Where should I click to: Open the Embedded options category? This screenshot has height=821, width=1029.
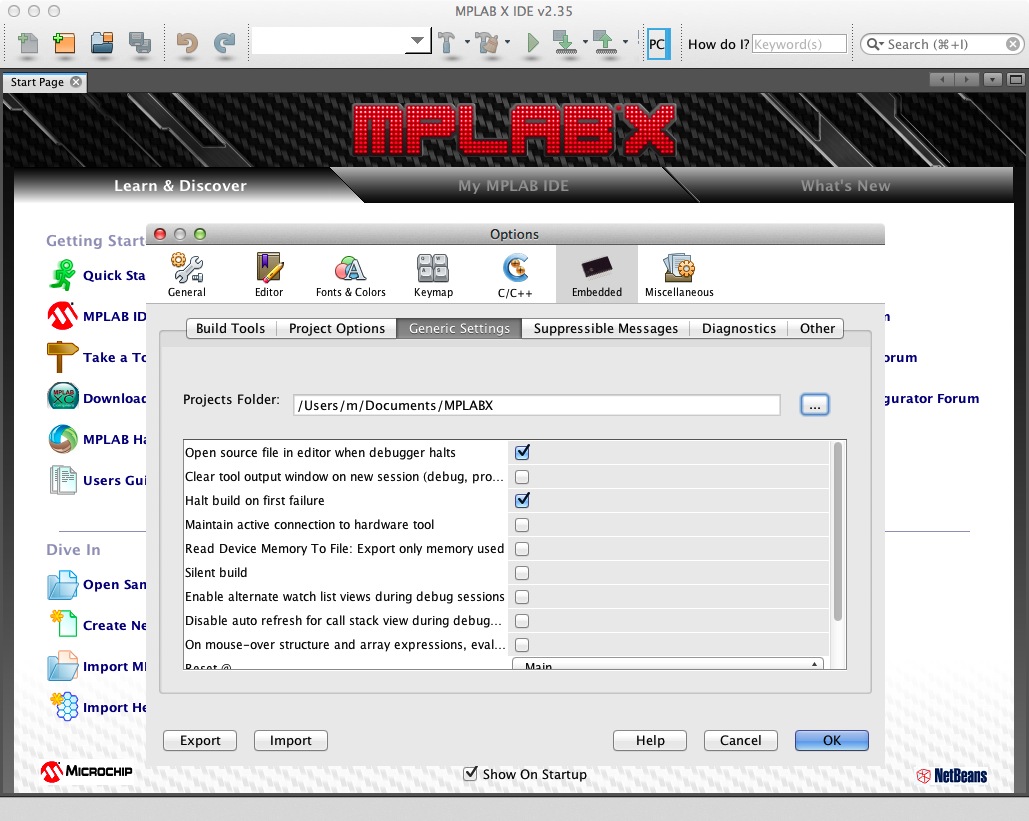[596, 274]
